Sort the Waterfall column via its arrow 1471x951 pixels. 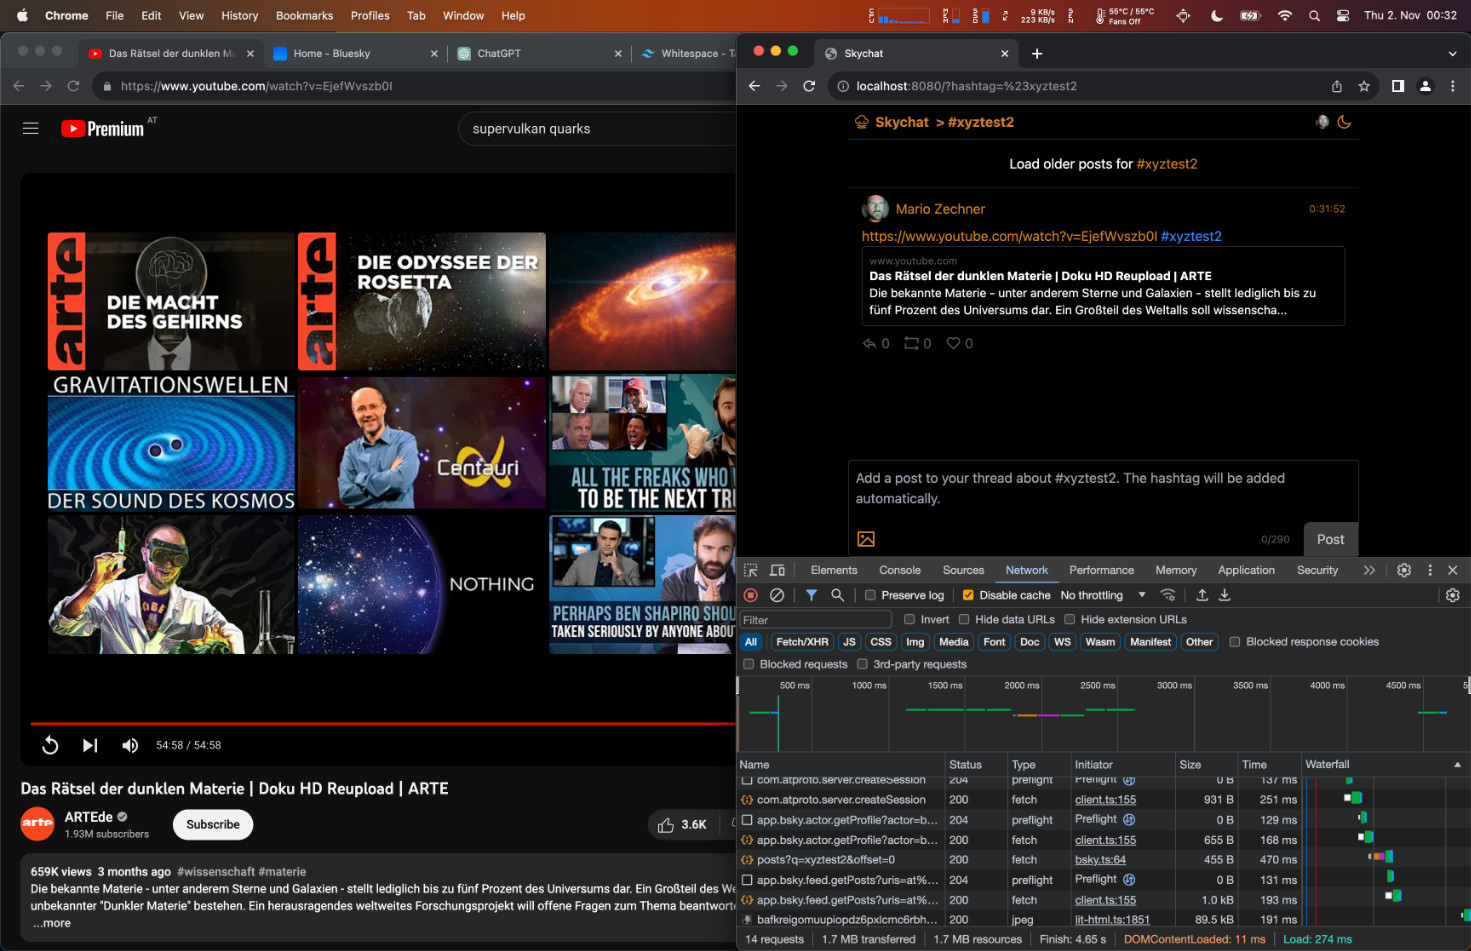coord(1457,764)
